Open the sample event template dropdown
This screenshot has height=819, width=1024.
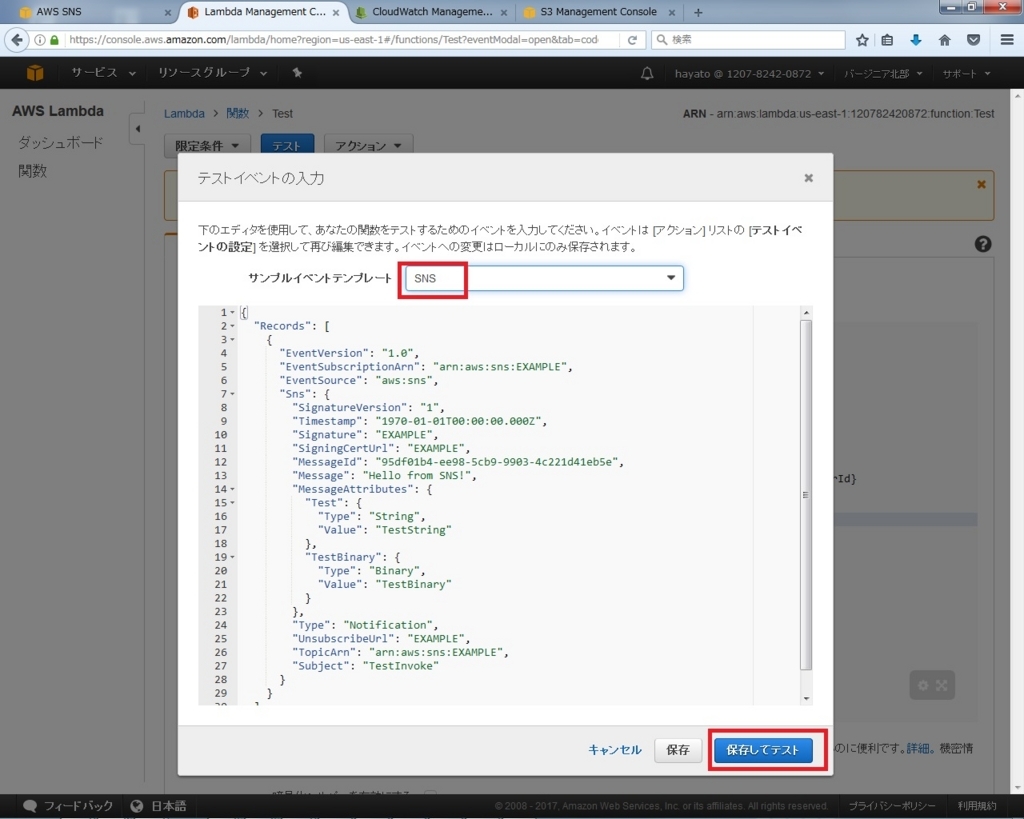coord(543,278)
